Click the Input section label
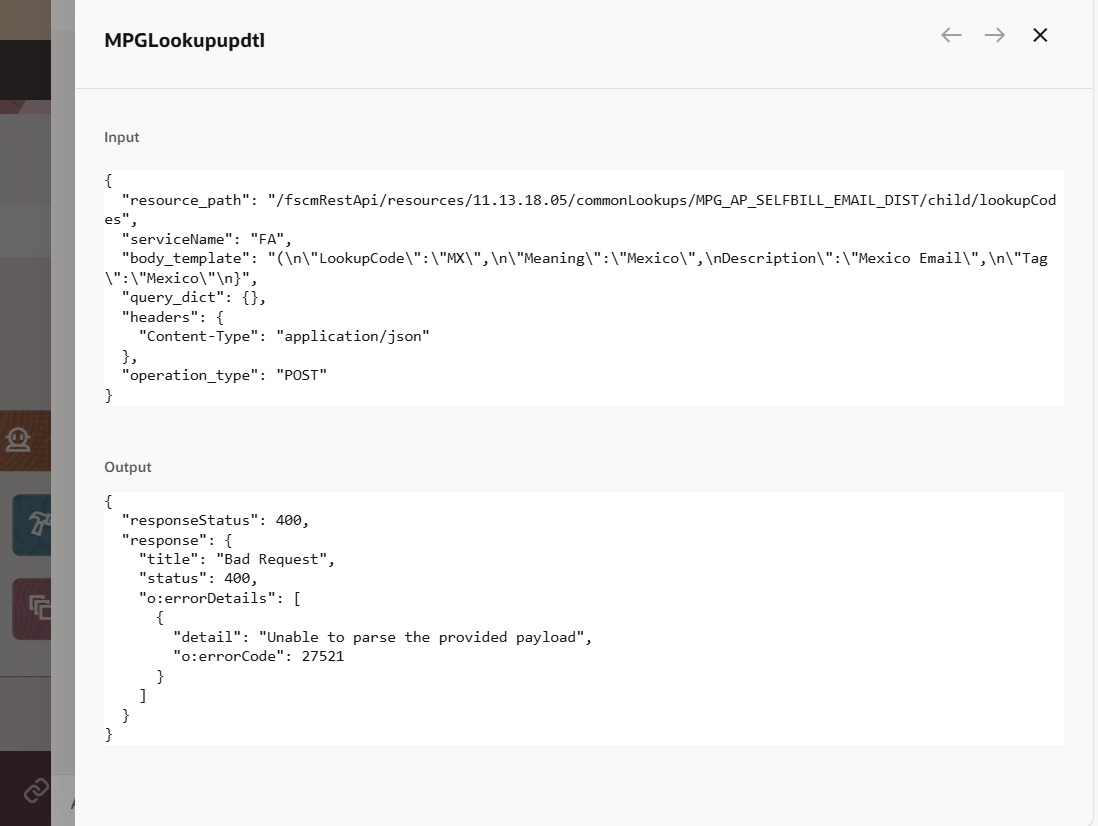1098x826 pixels. point(122,137)
